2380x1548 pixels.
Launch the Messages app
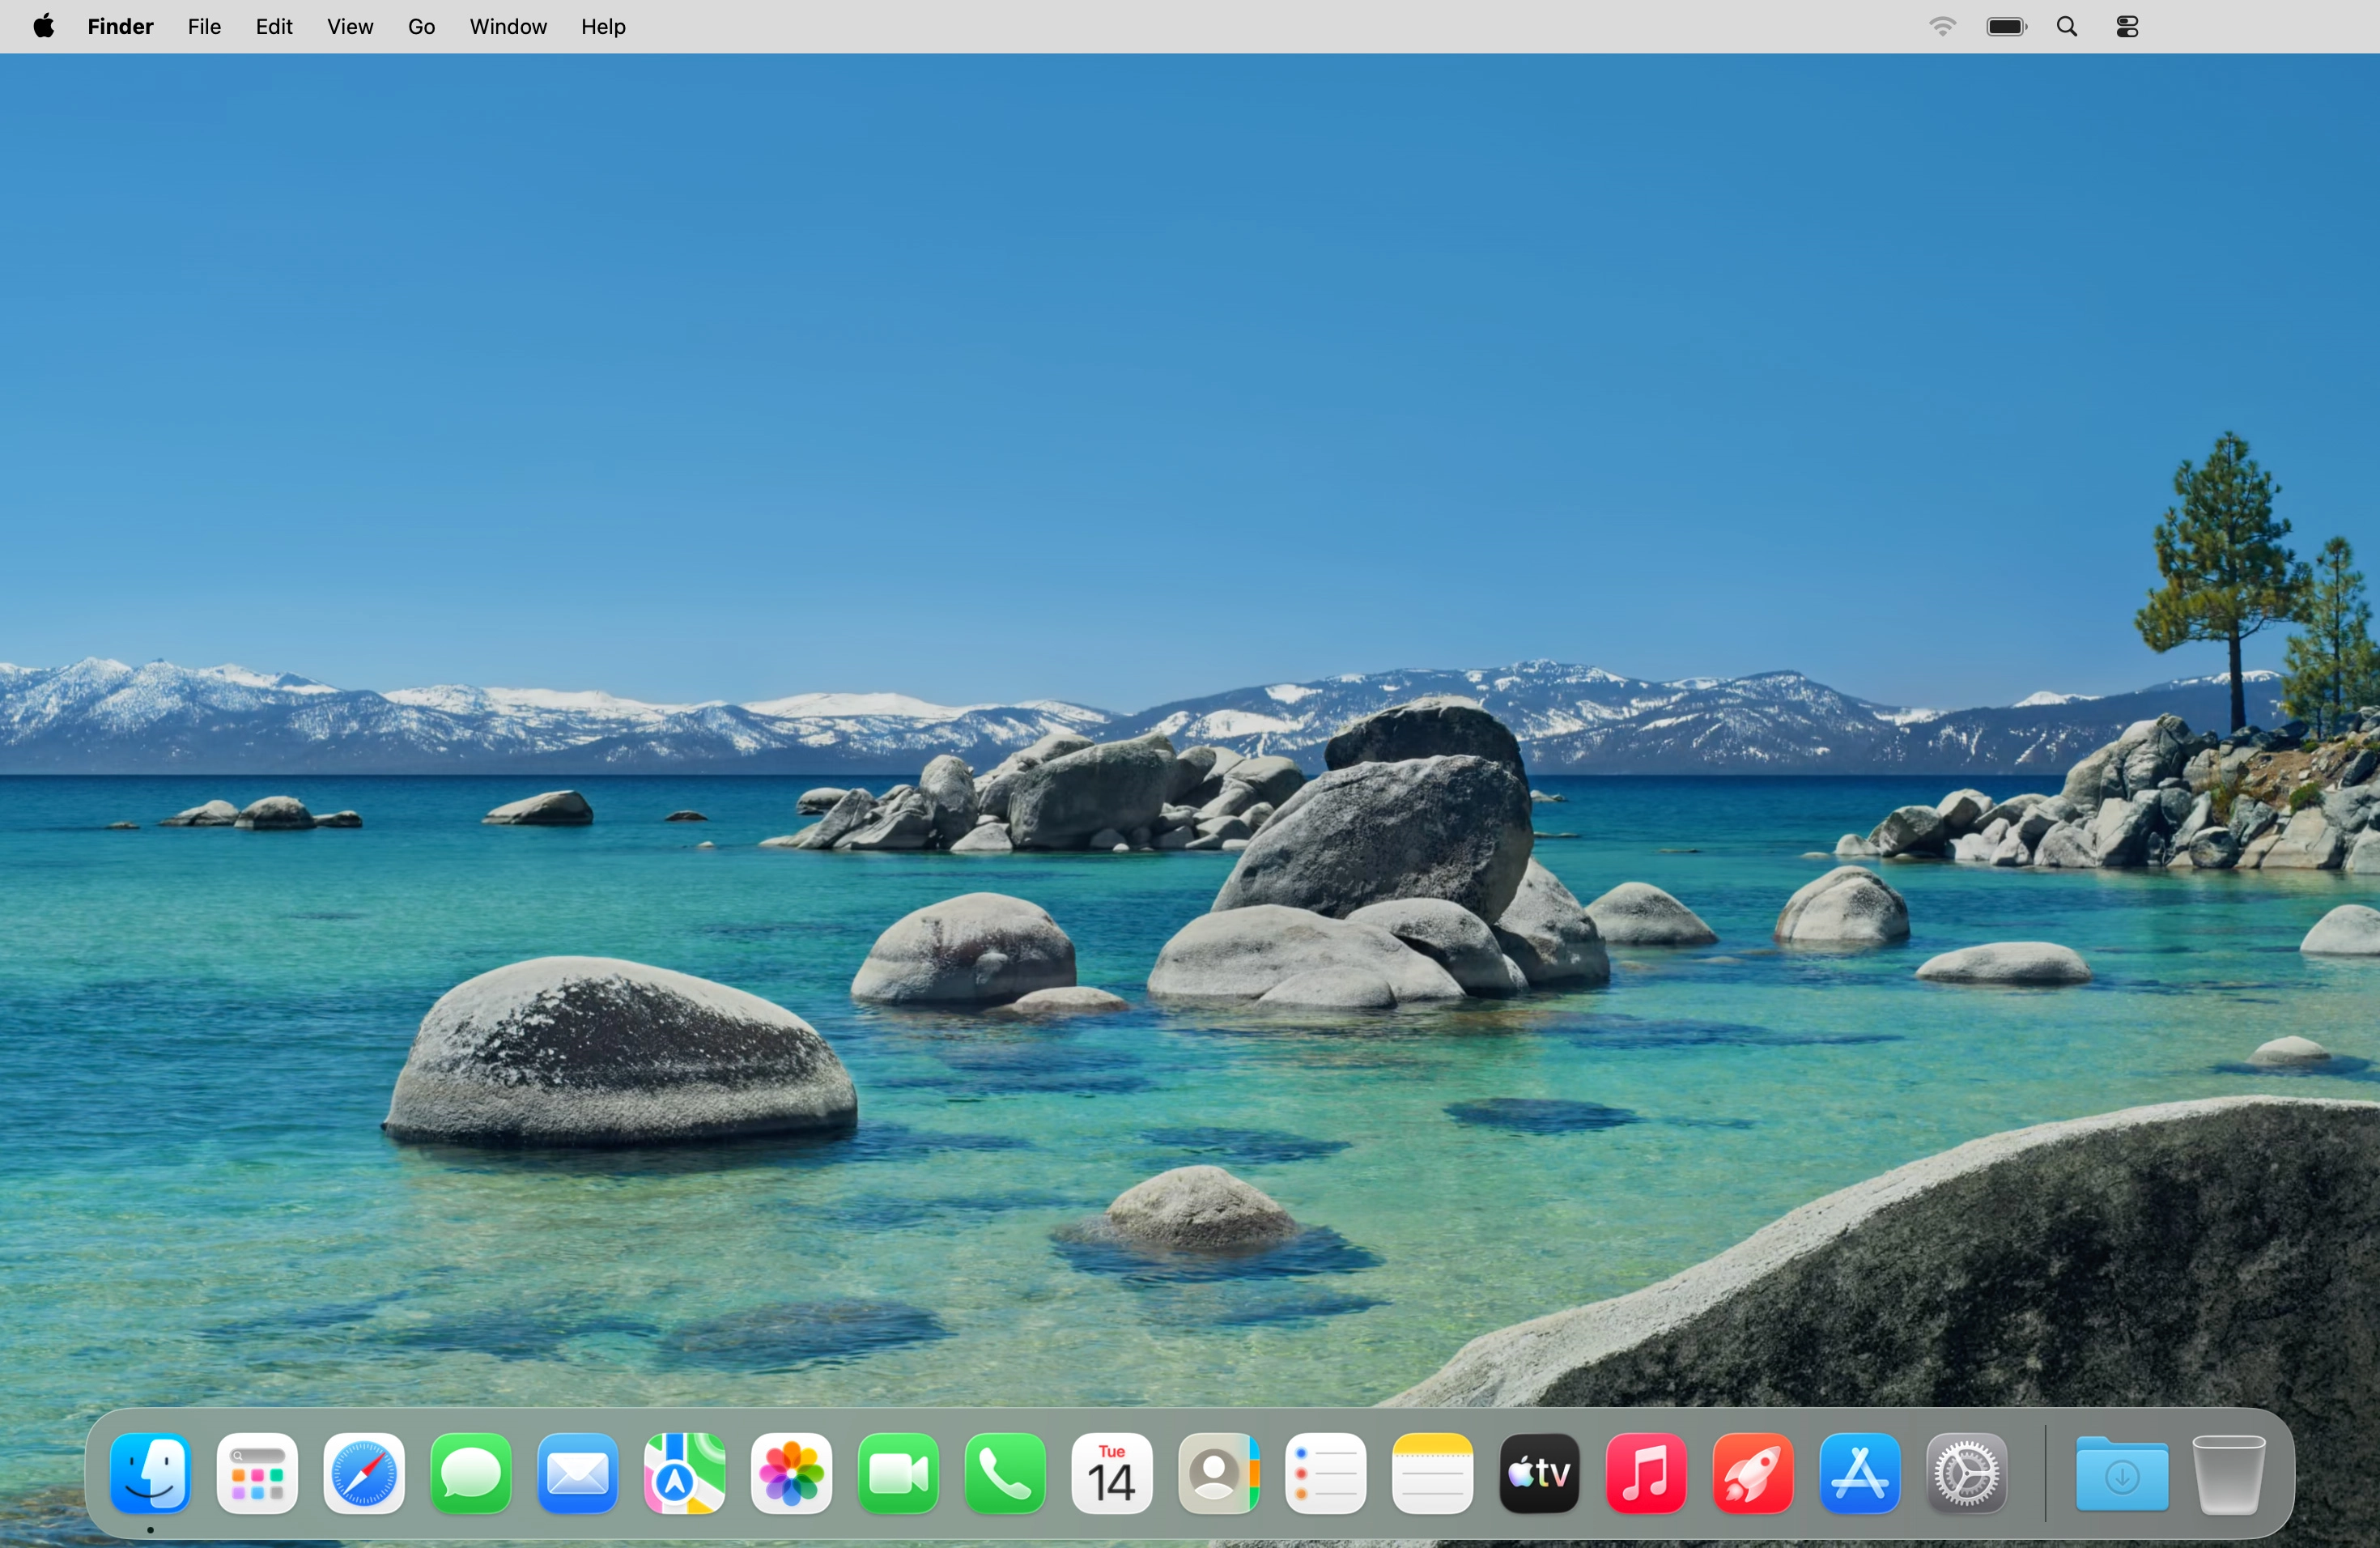pyautogui.click(x=470, y=1474)
